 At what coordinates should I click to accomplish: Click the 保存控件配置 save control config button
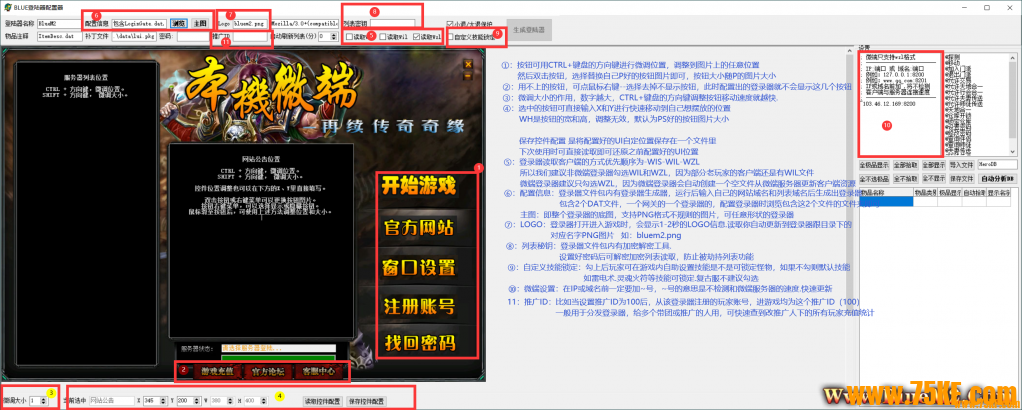pos(366,401)
